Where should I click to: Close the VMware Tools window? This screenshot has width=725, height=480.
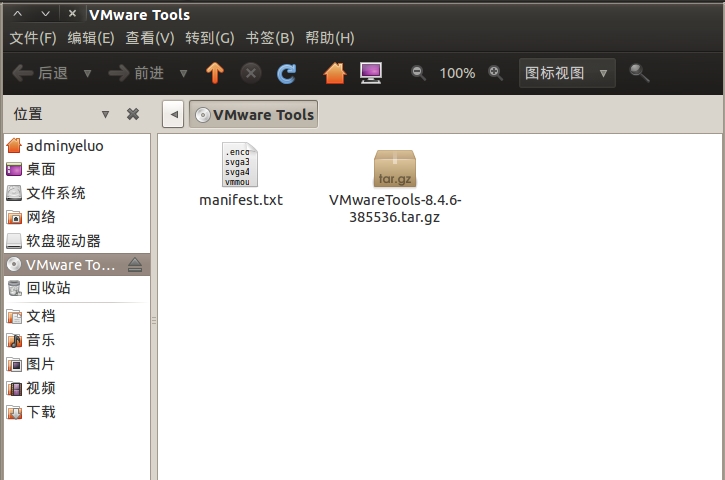(72, 14)
